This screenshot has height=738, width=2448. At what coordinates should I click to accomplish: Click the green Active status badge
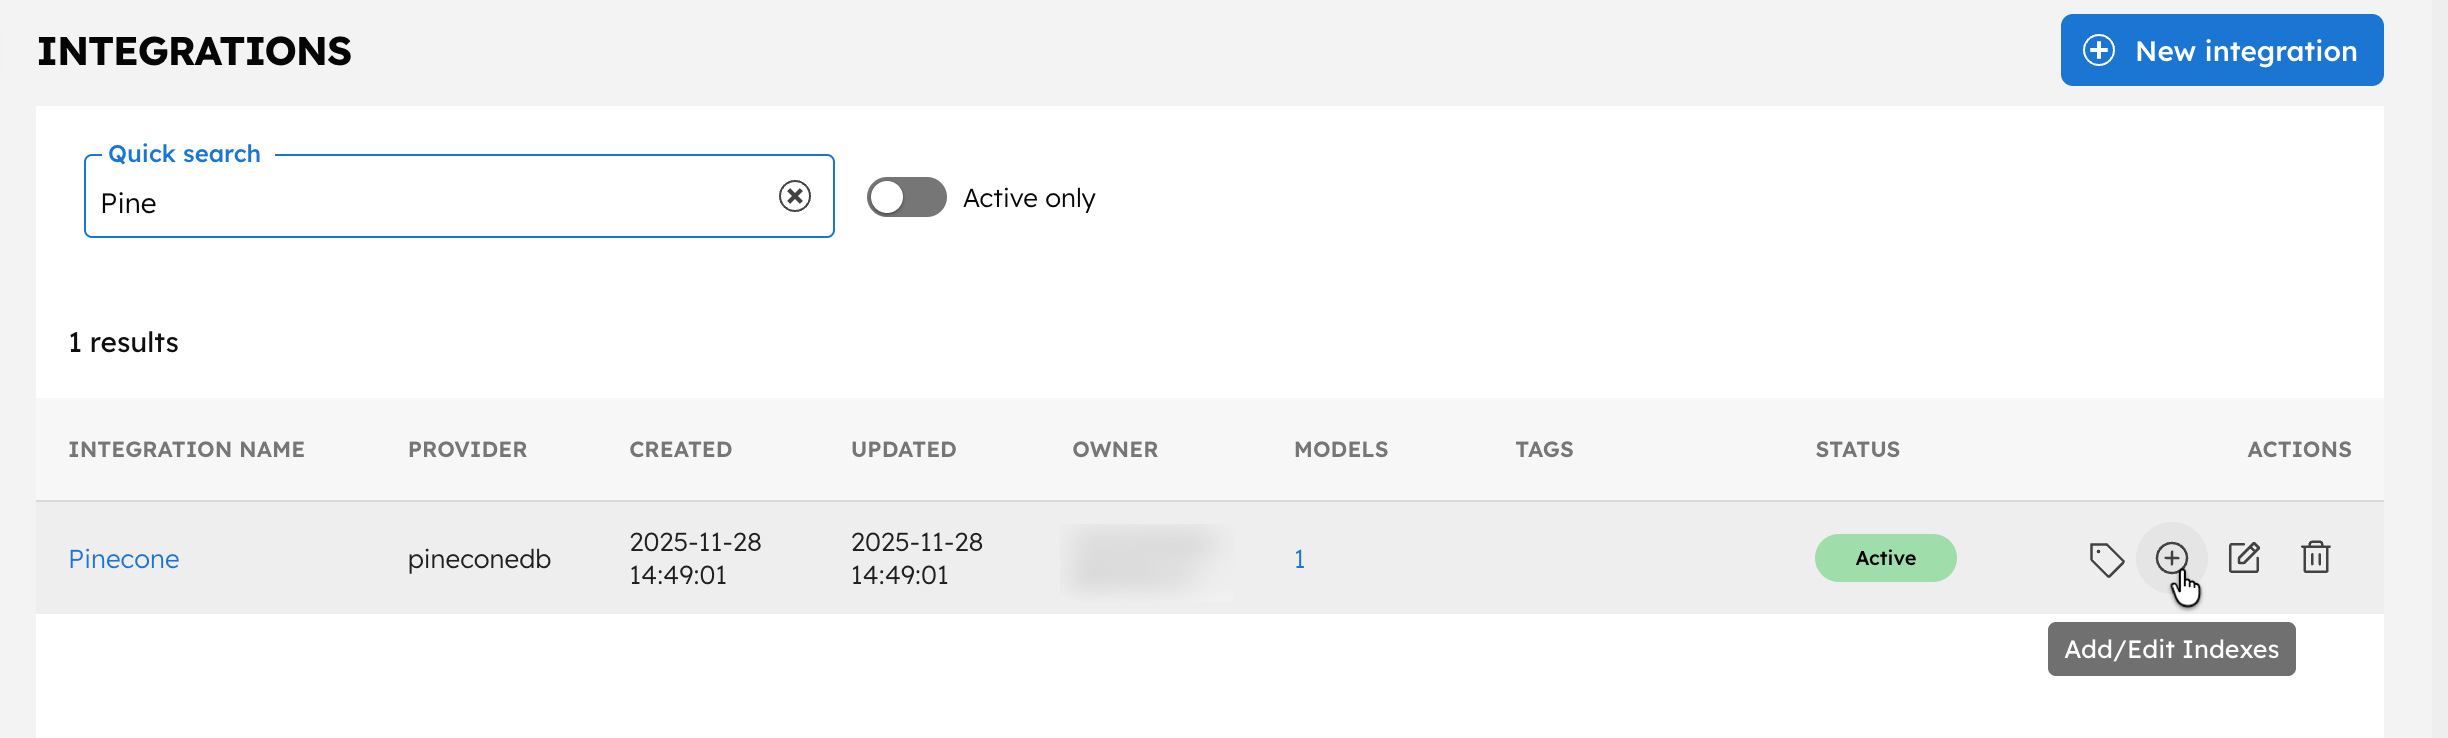[1885, 558]
